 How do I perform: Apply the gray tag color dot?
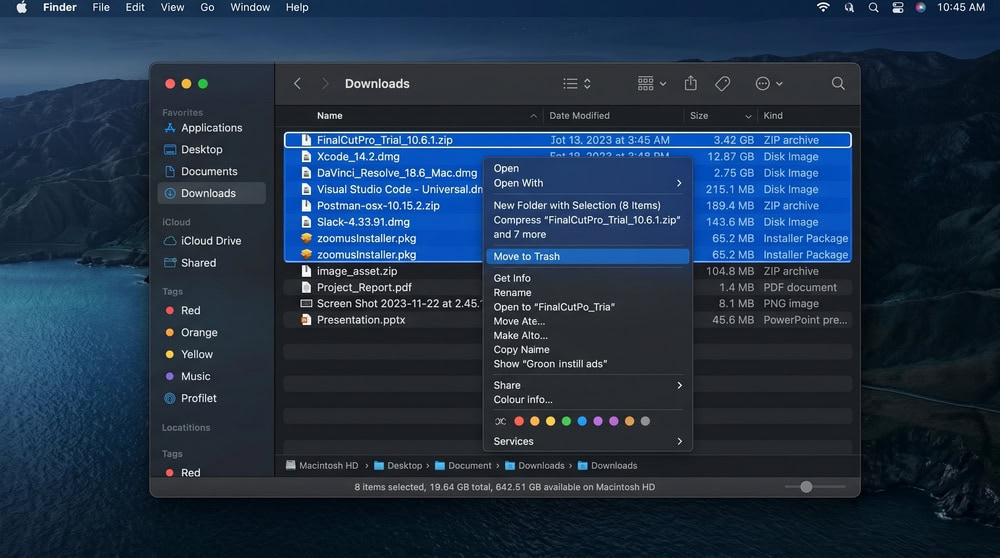point(645,421)
